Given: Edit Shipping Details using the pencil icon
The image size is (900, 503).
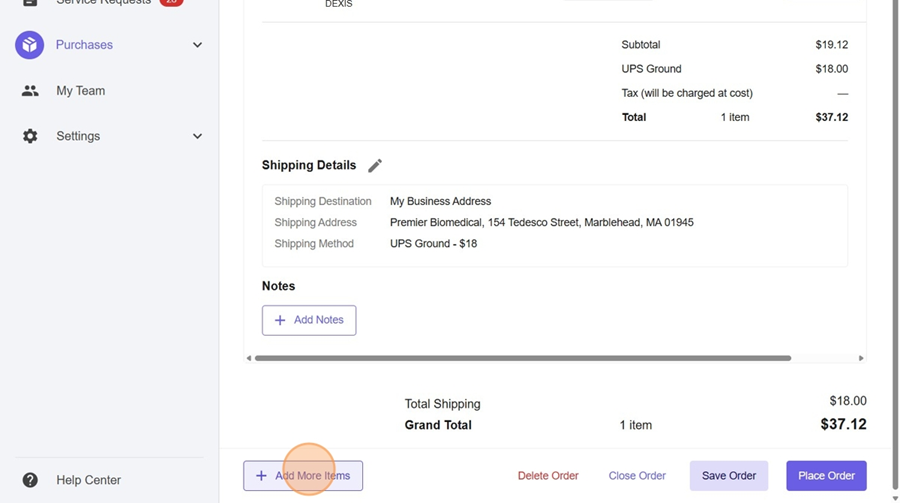Looking at the screenshot, I should (375, 166).
